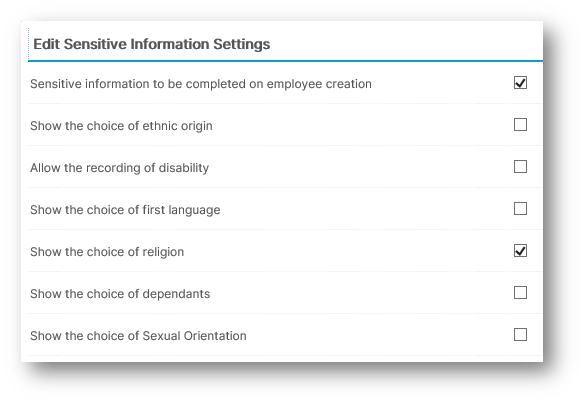Enable the first language choice checkbox
This screenshot has width=585, height=404.
520,209
